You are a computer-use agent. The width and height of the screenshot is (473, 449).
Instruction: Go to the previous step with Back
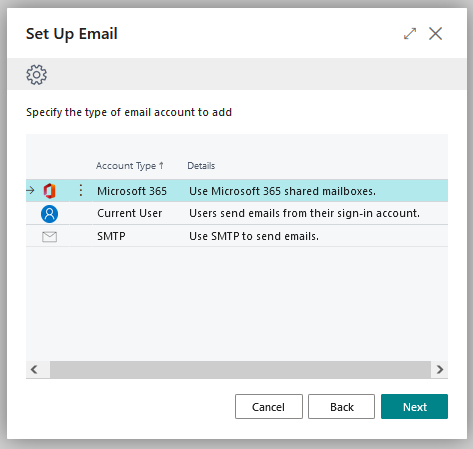(x=341, y=407)
